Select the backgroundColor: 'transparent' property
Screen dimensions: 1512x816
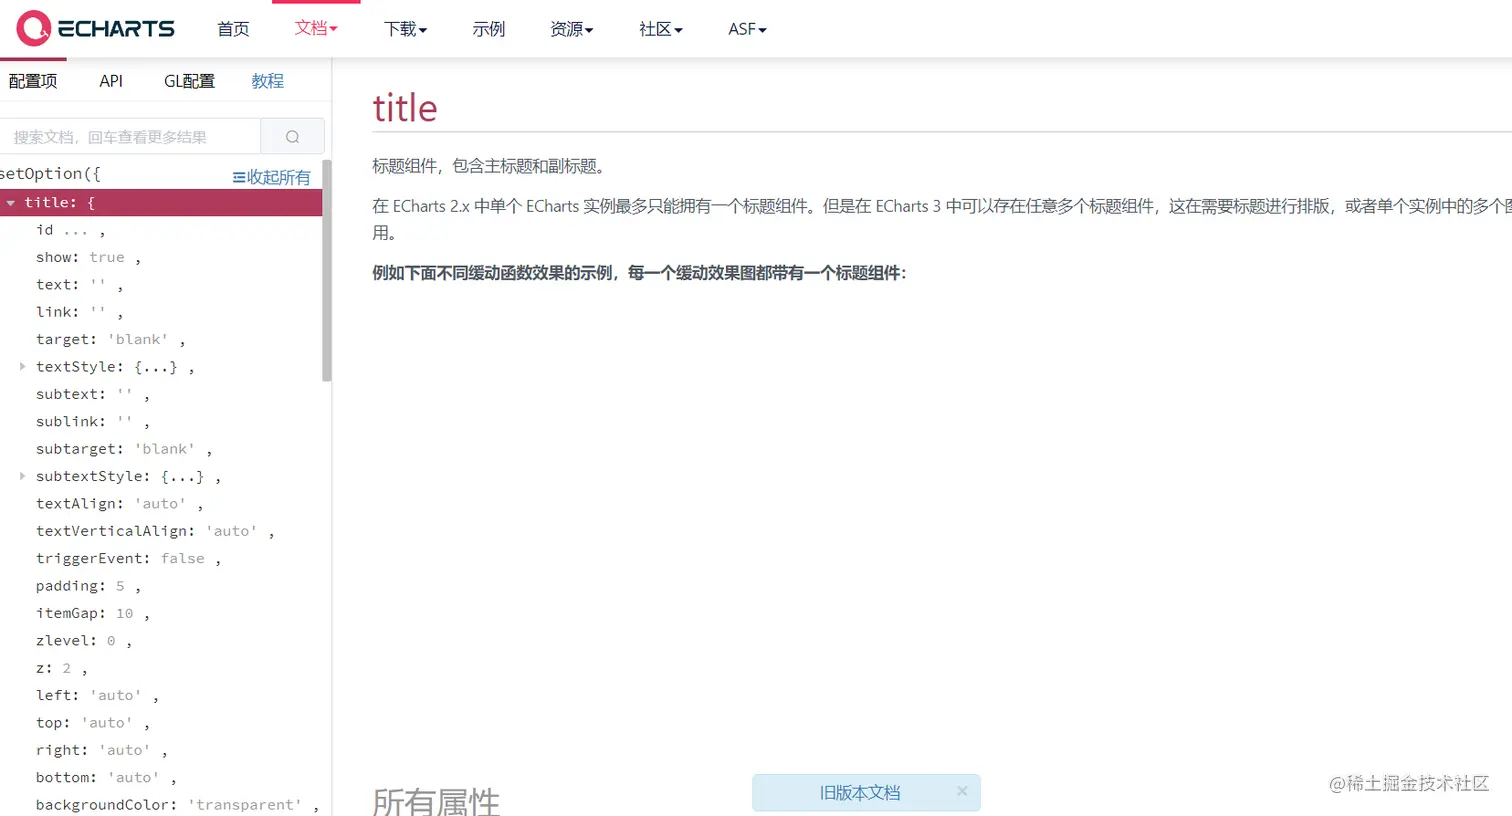[x=177, y=805]
